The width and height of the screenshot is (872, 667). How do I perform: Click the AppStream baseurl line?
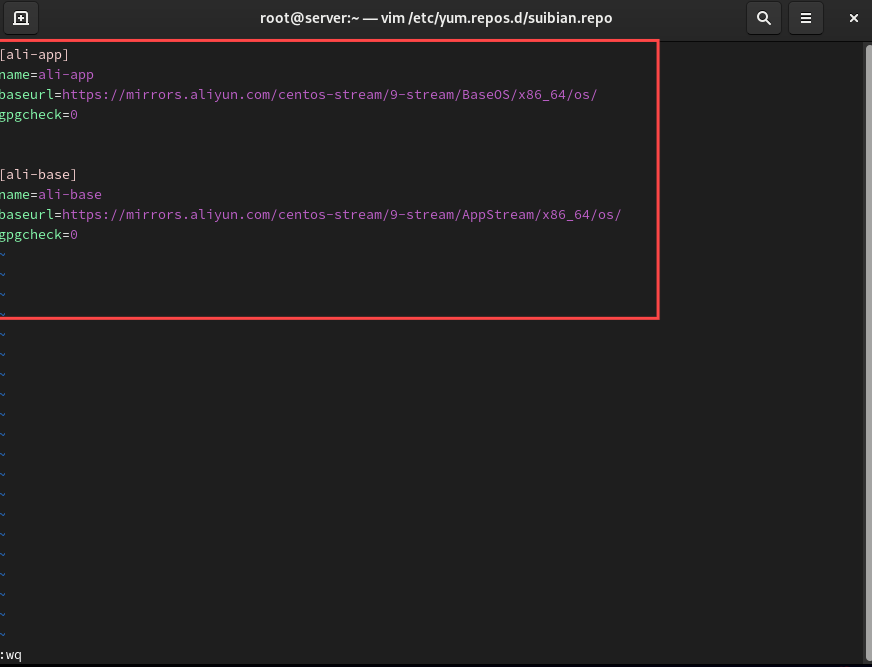pos(311,215)
